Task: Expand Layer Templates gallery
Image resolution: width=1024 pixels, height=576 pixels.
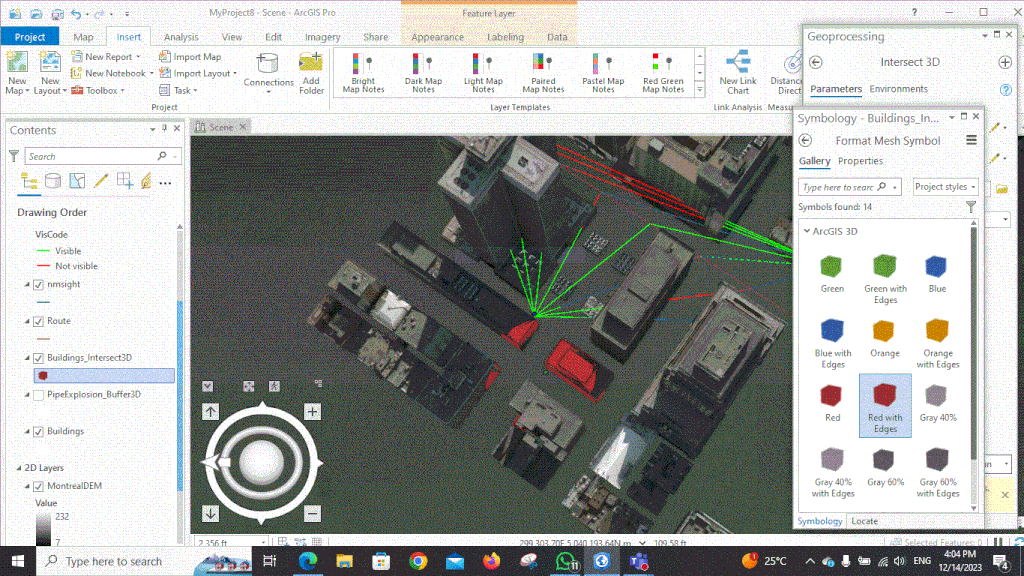Action: click(699, 89)
